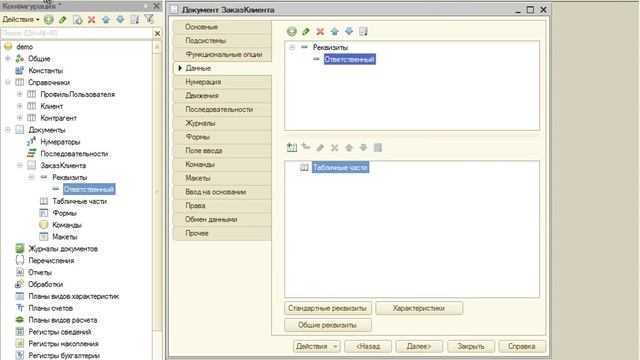Click the Далее> button
This screenshot has height=360, width=640.
point(419,346)
